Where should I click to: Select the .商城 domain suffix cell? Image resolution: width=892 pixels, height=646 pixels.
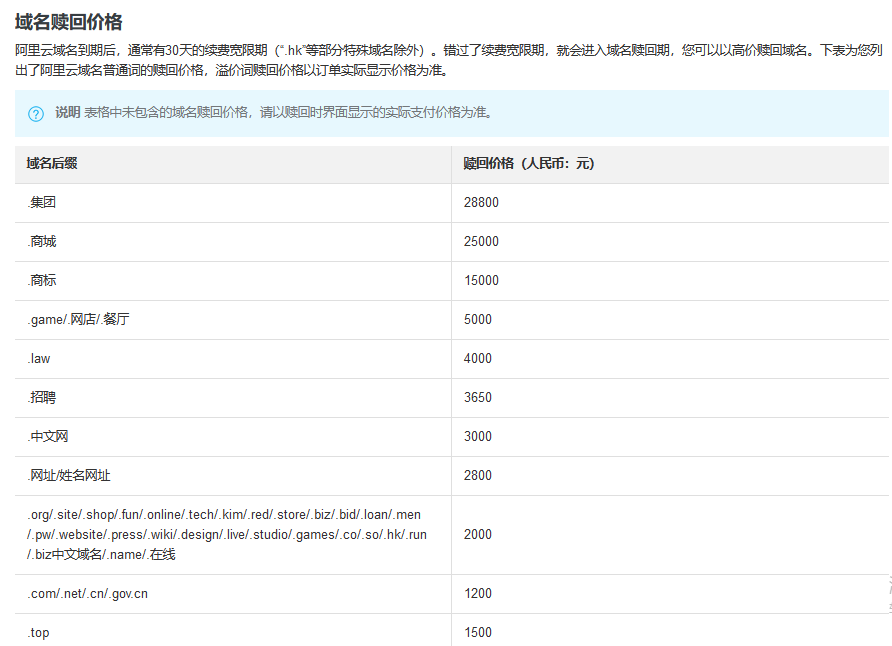(x=233, y=242)
